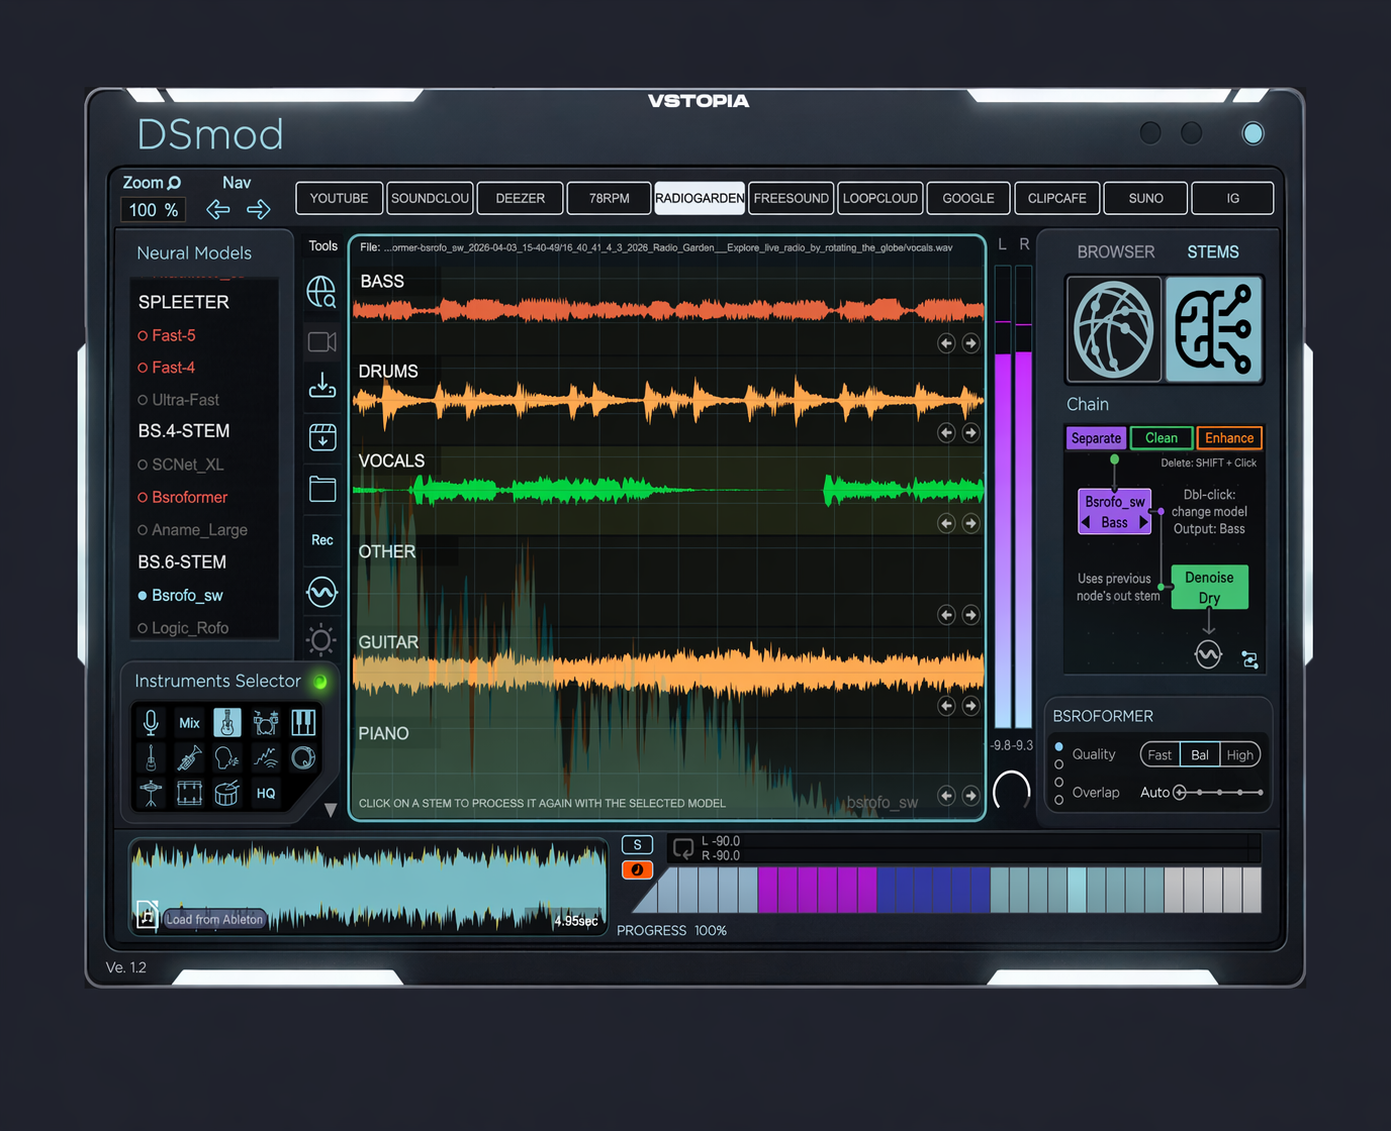Image resolution: width=1391 pixels, height=1131 pixels.
Task: Click the video camera tool icon
Action: pyautogui.click(x=322, y=342)
